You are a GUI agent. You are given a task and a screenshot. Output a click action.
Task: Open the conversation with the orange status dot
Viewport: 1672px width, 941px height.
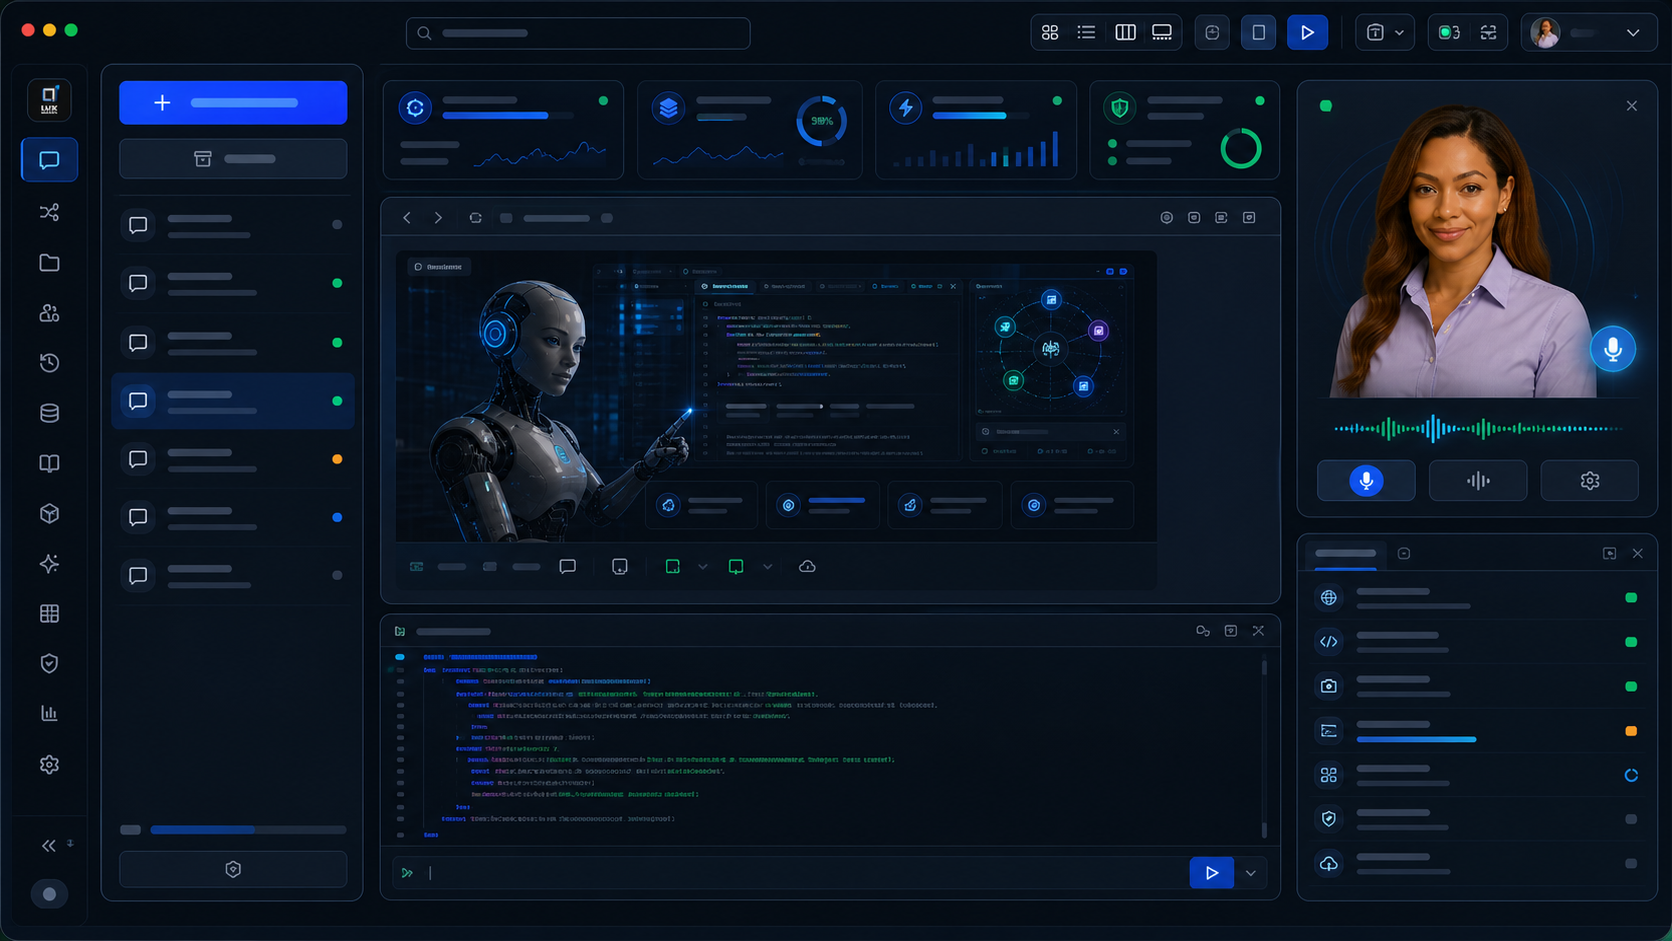point(233,459)
